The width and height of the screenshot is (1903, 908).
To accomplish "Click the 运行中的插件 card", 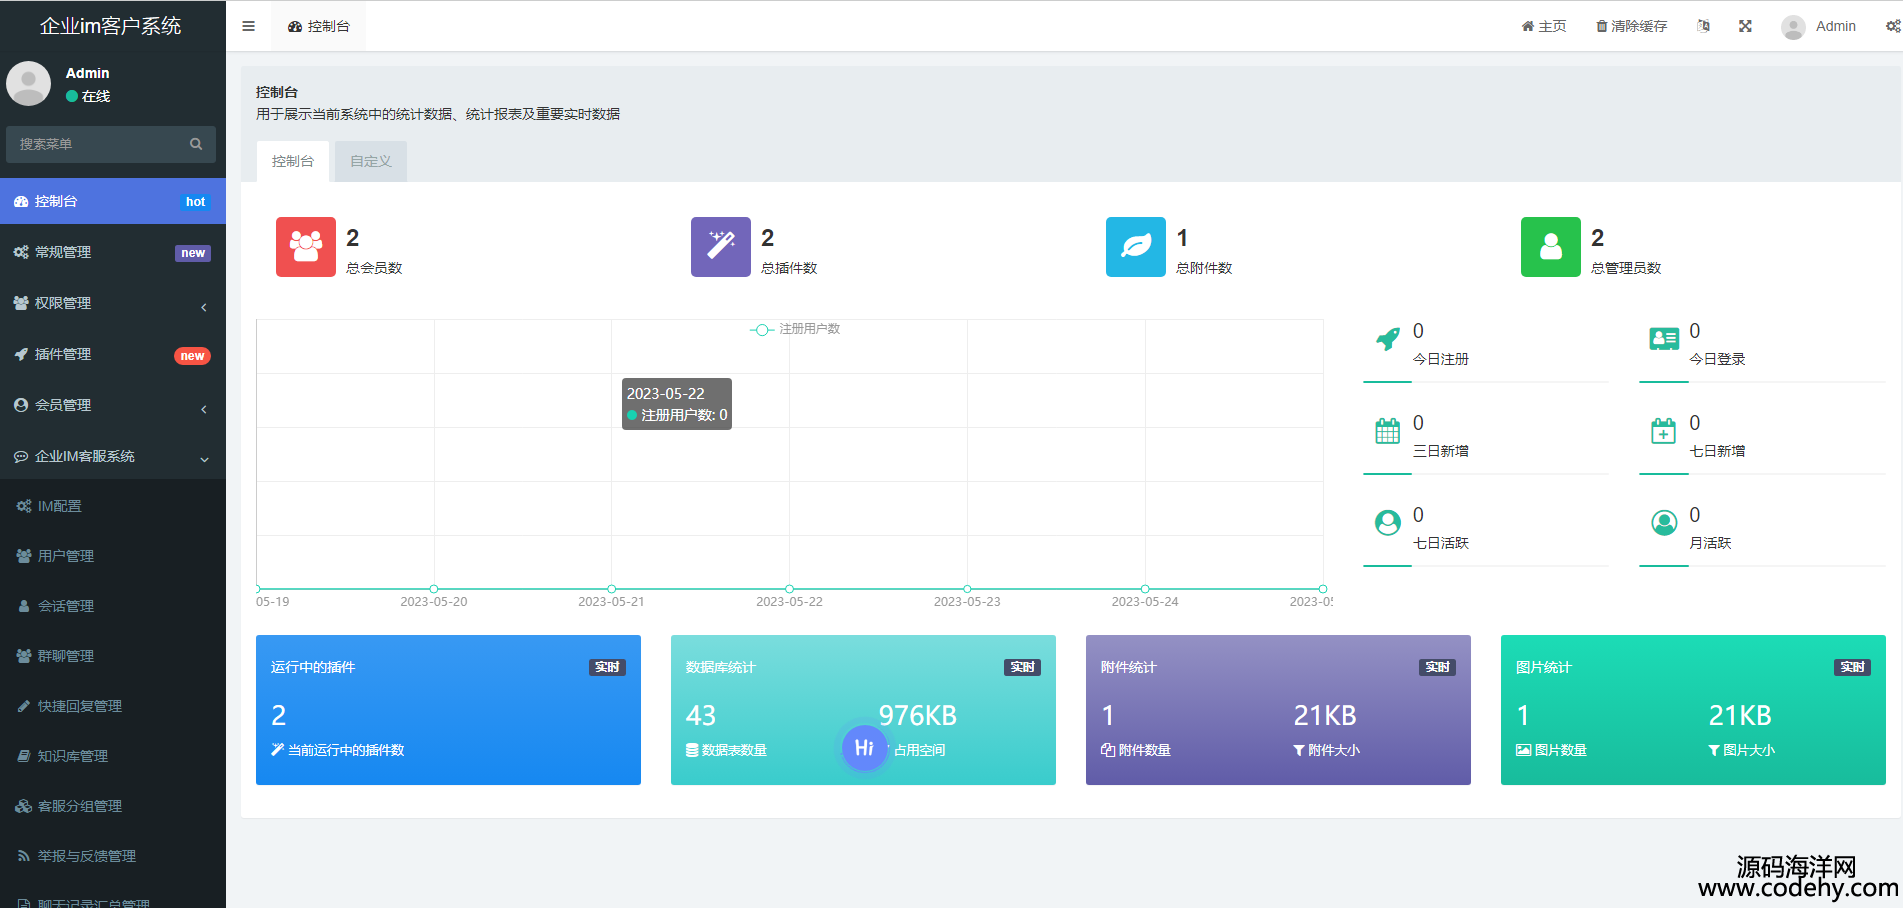I will click(448, 710).
